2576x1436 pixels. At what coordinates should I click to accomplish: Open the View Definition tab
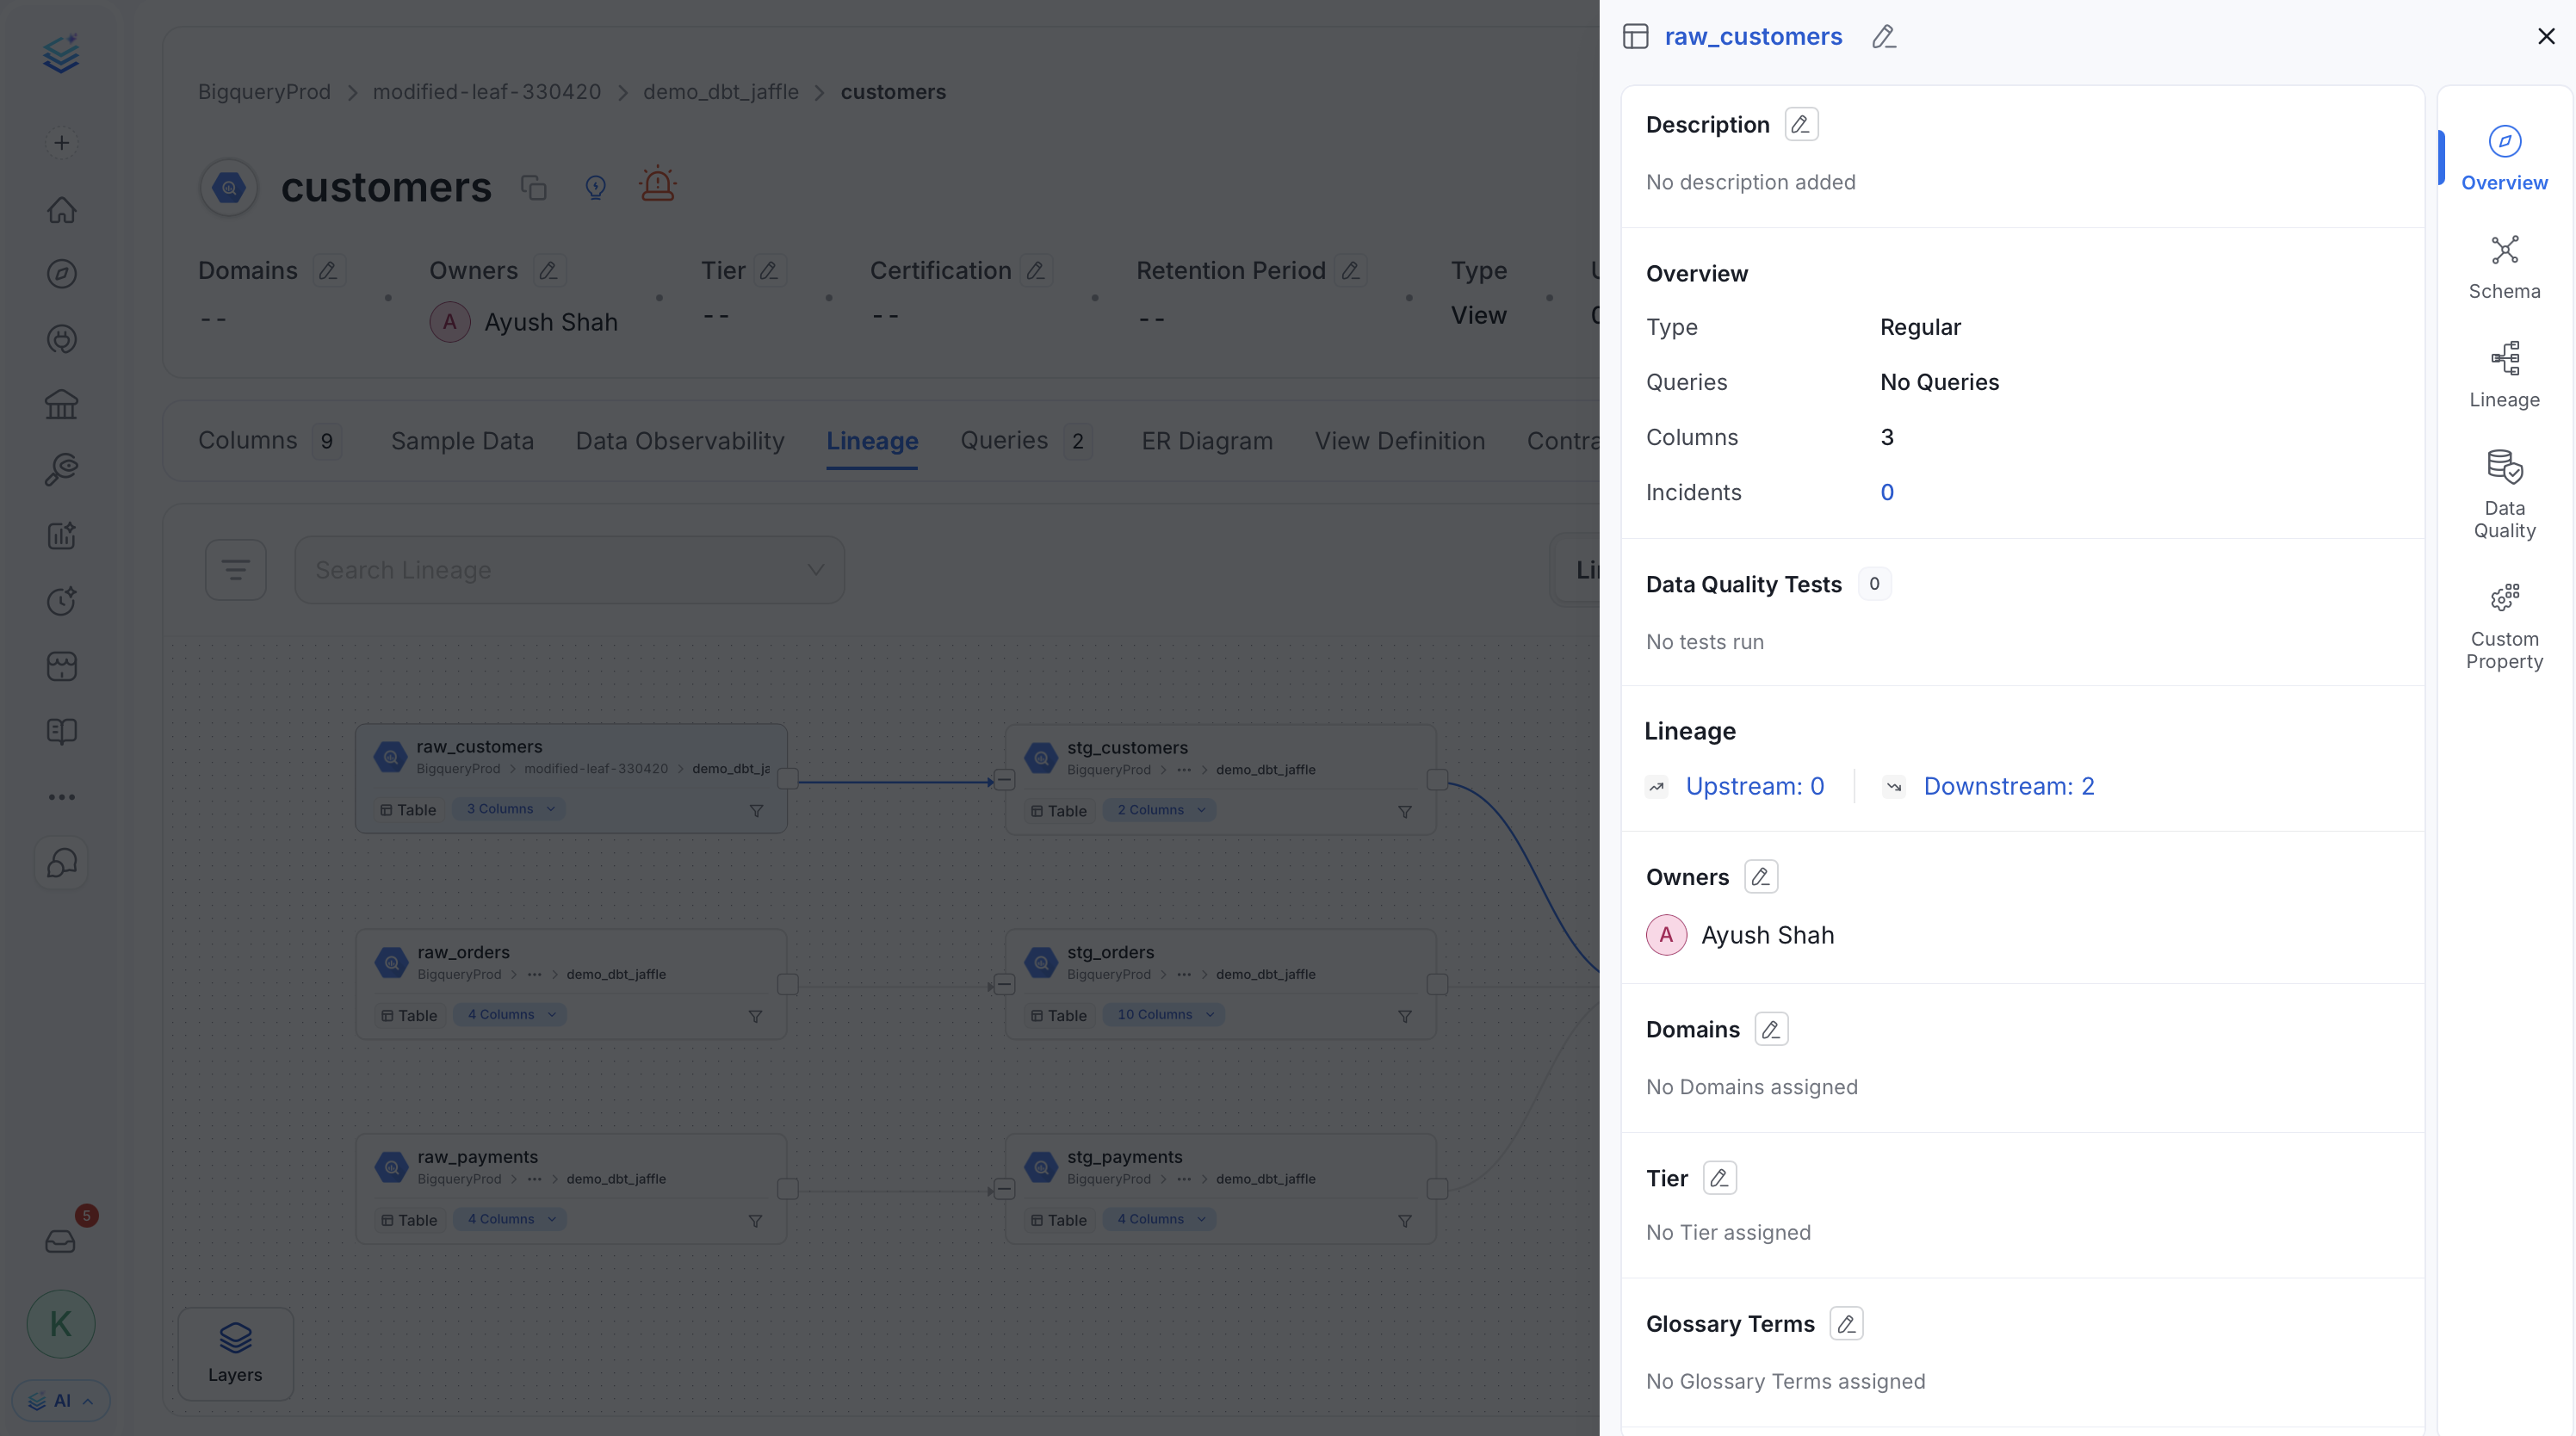[1400, 441]
